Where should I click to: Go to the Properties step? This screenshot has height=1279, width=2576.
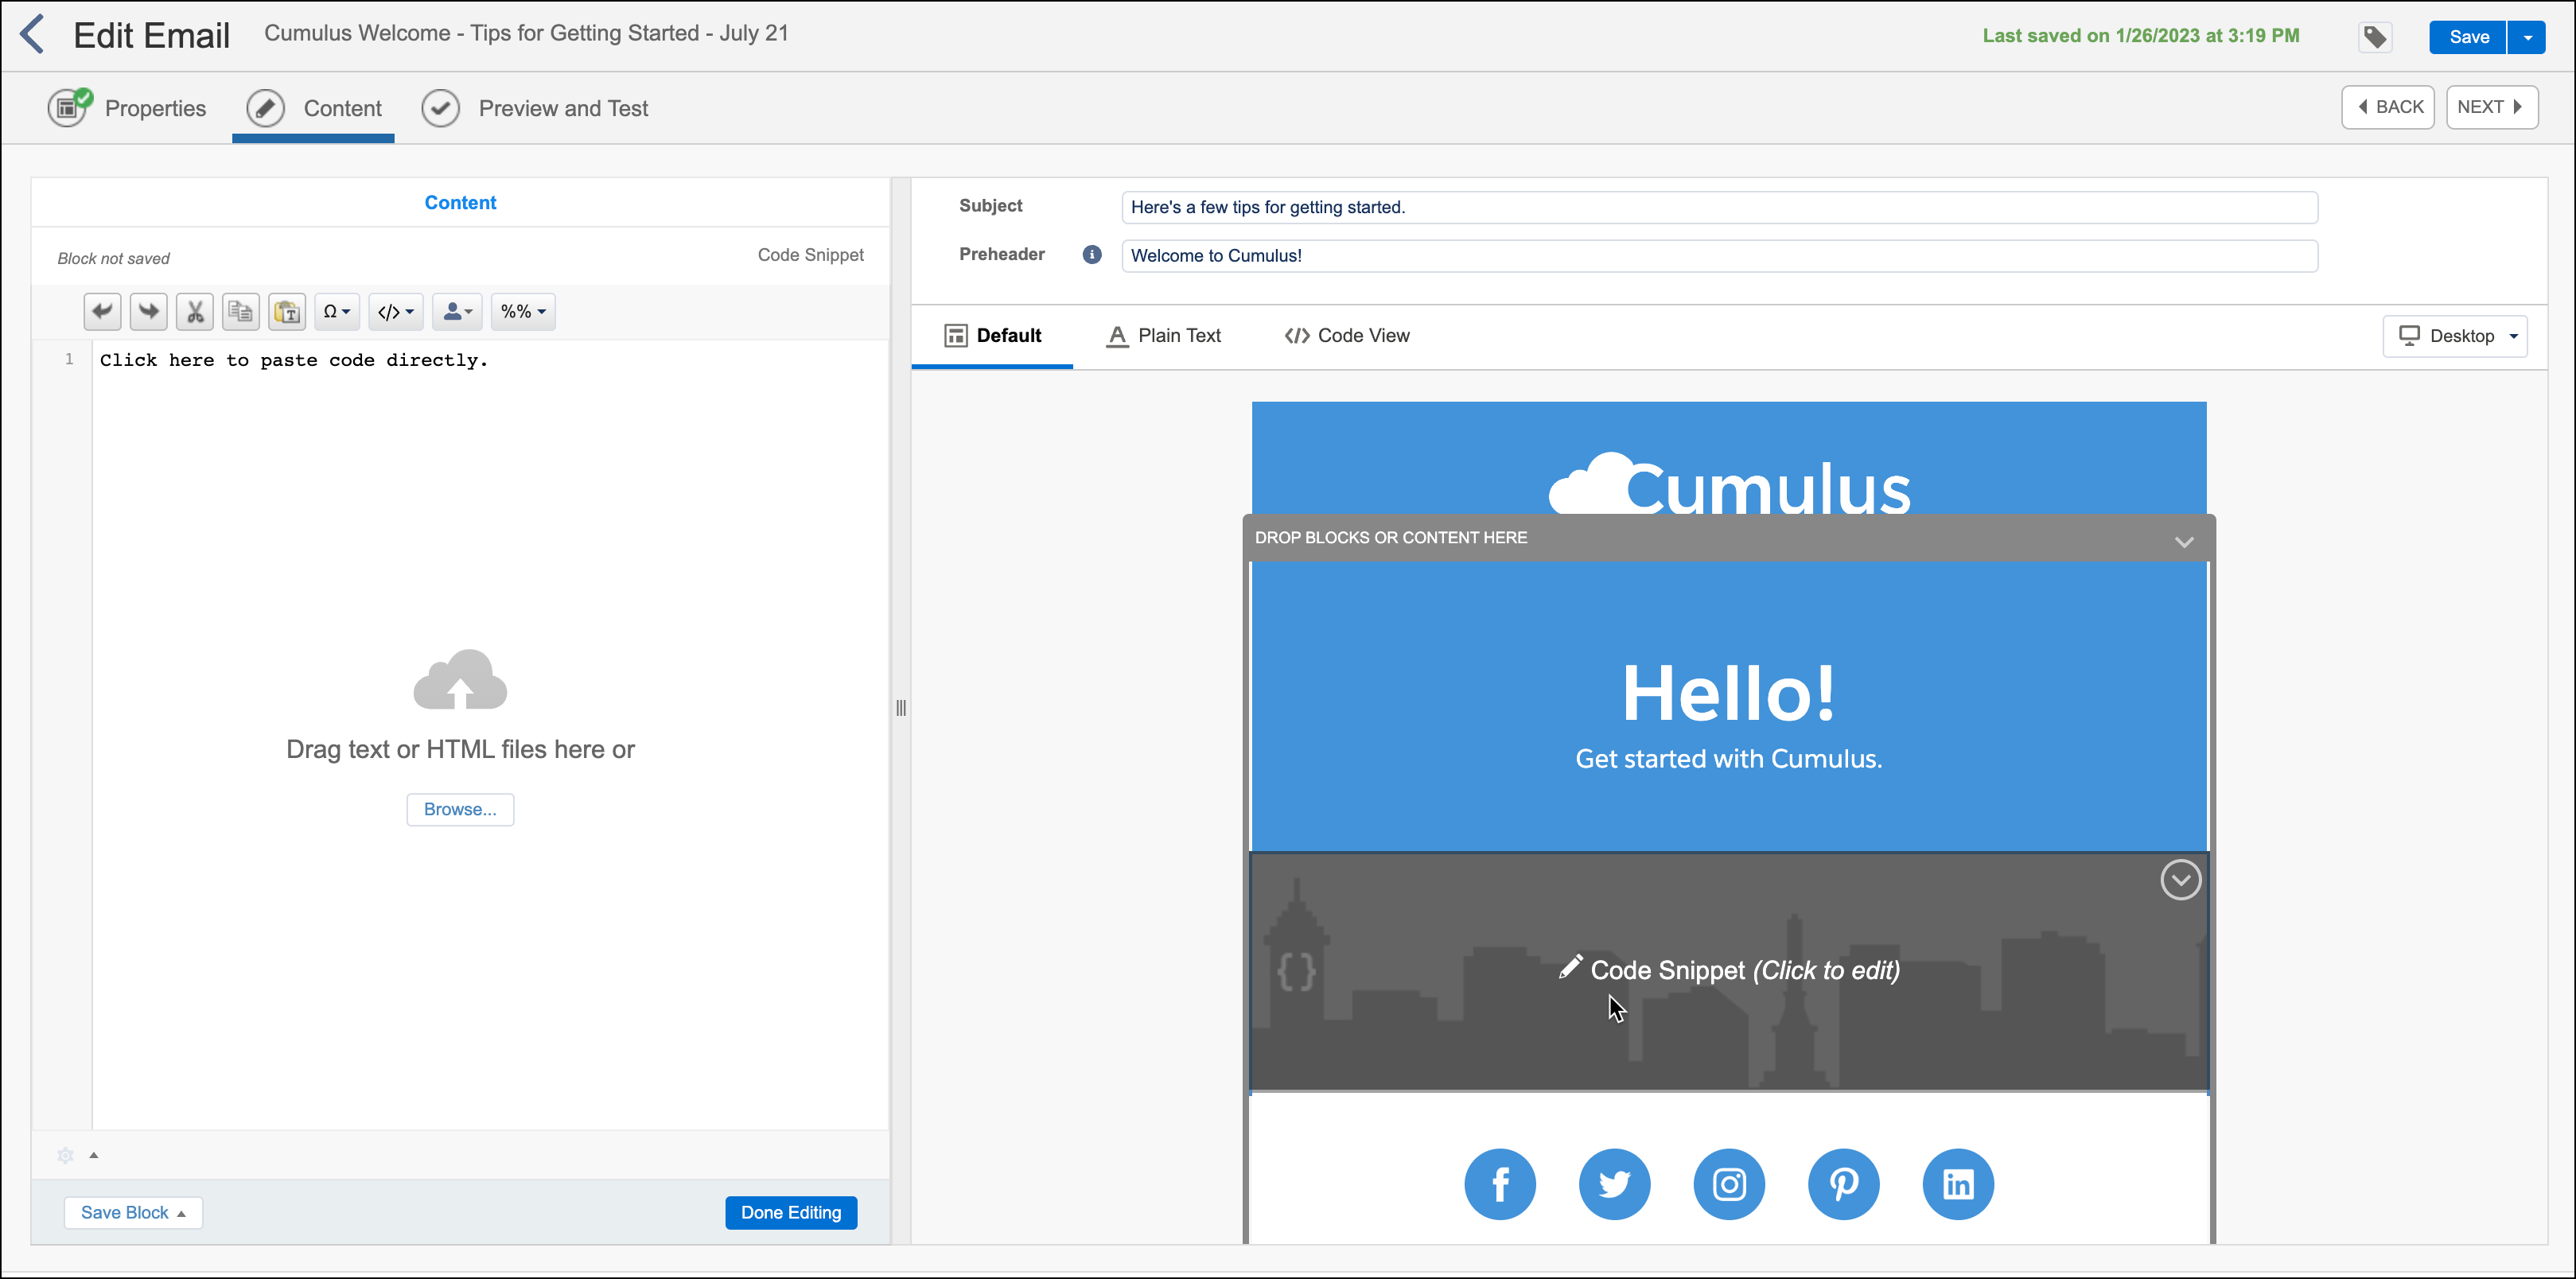(x=127, y=108)
